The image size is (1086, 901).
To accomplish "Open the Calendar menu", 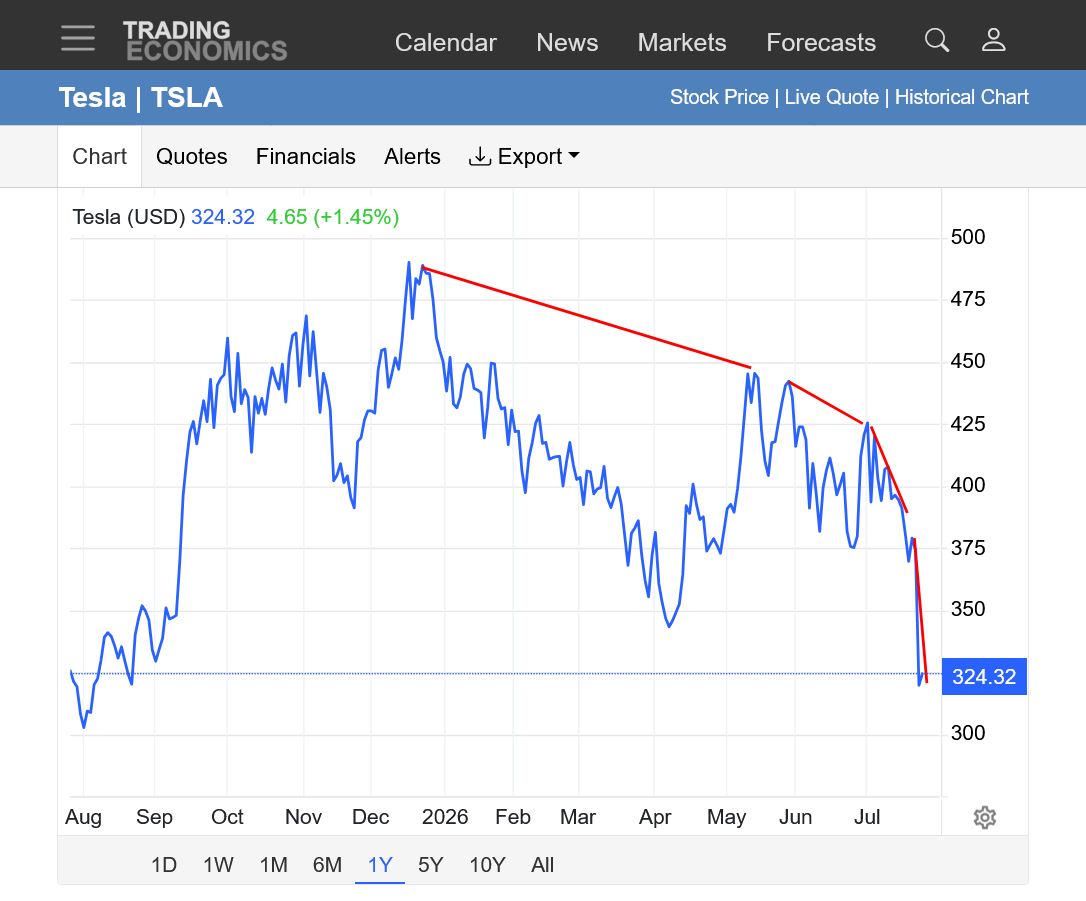I will (x=445, y=42).
